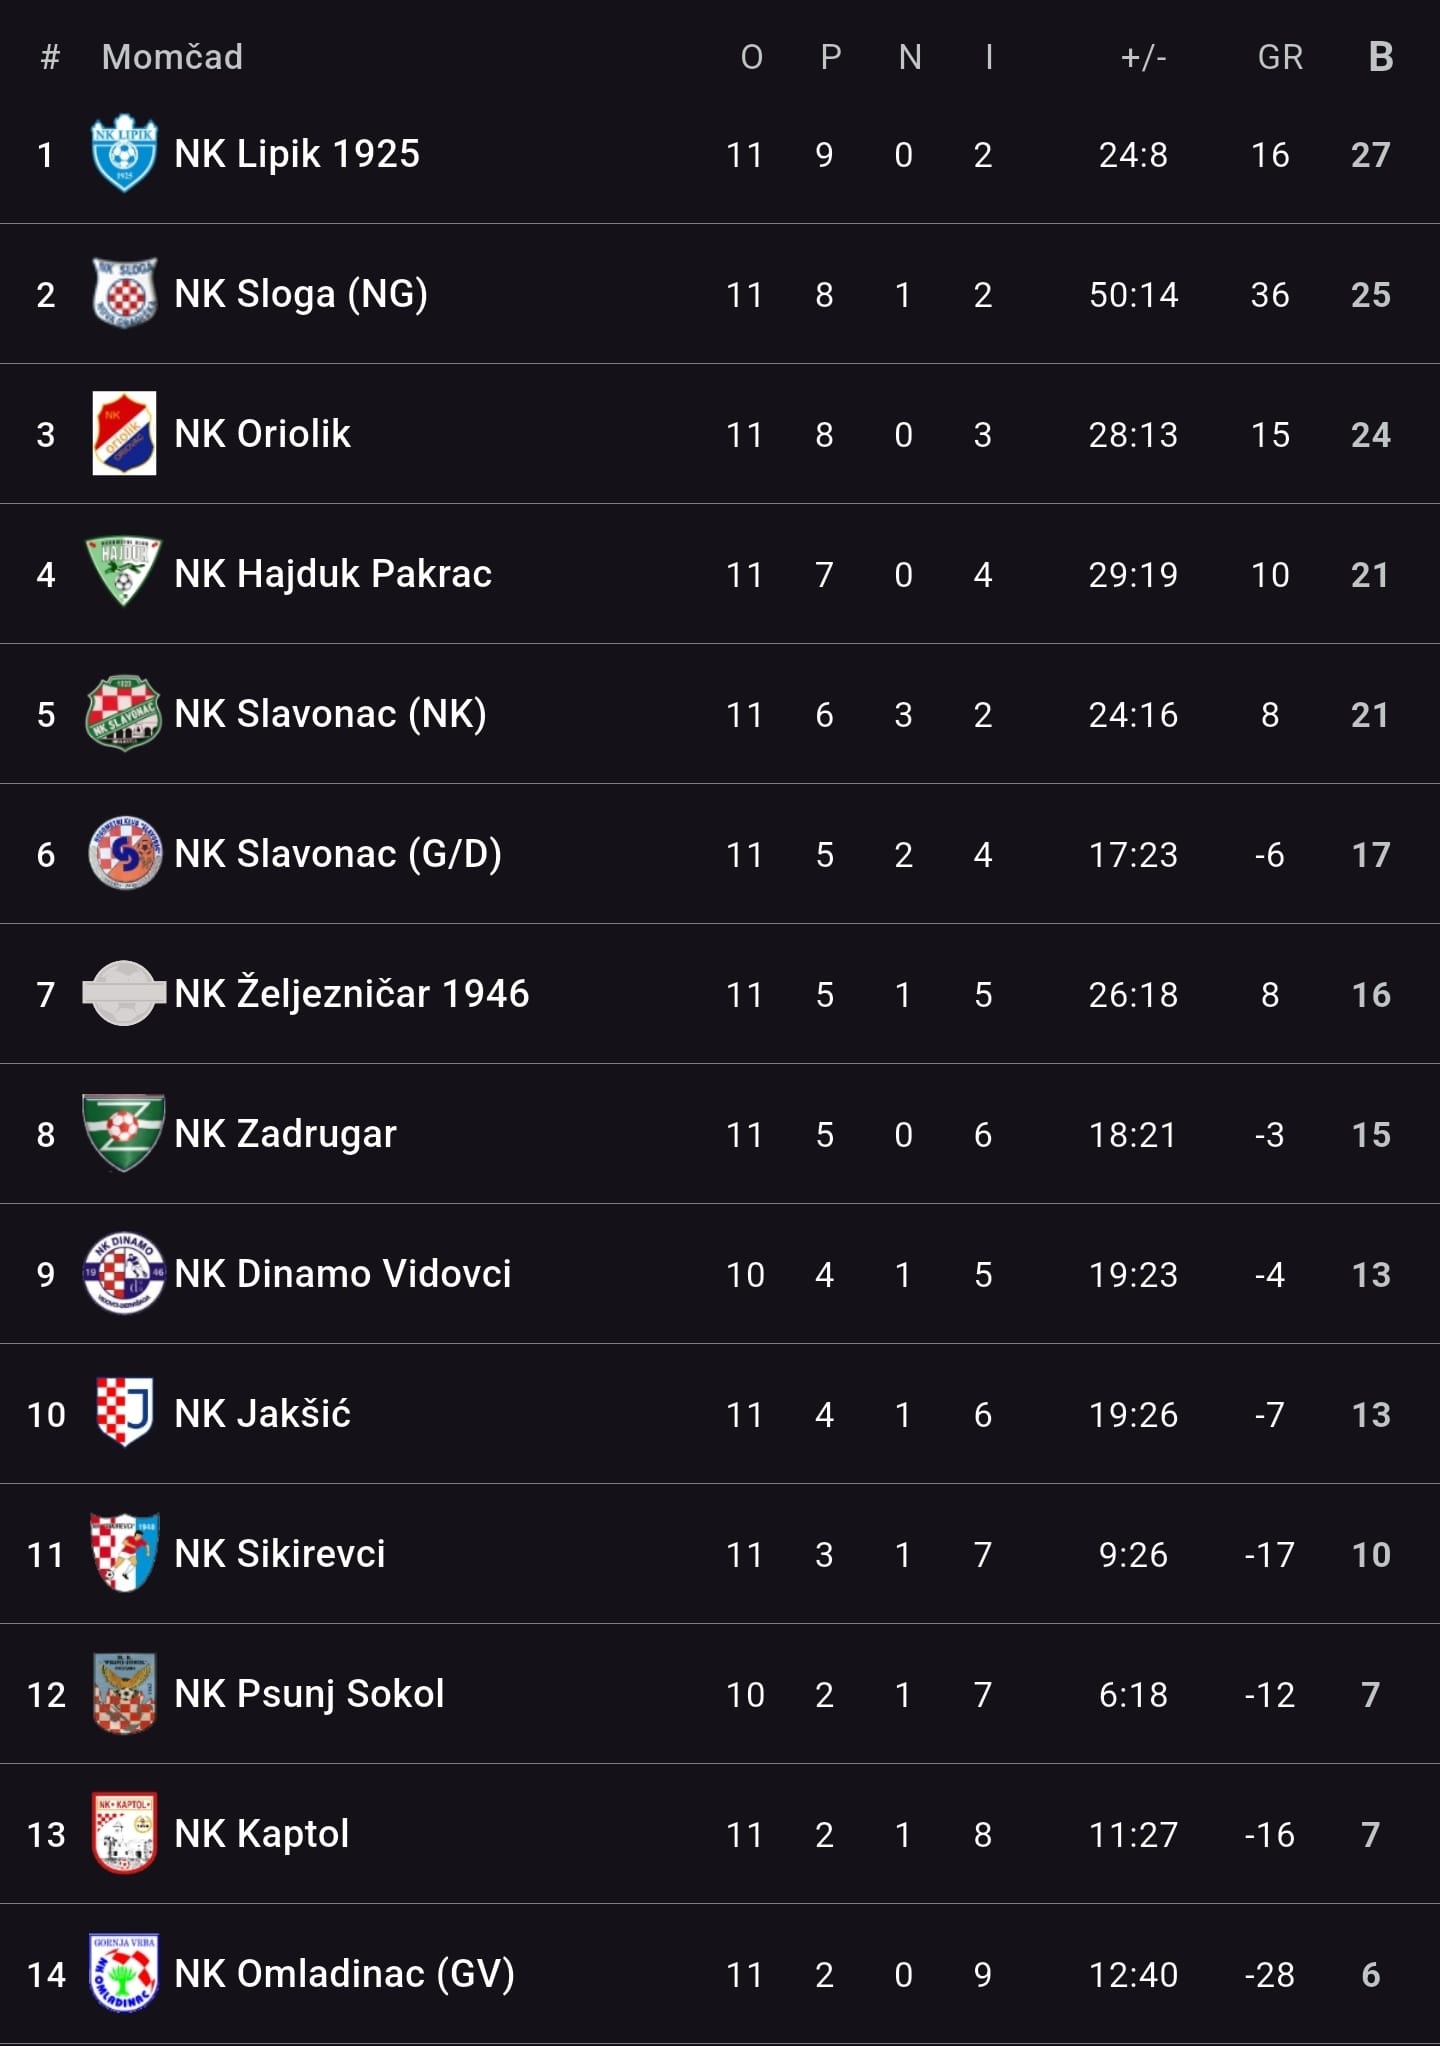Click the O matches played header
1440x2046 pixels.
[751, 57]
